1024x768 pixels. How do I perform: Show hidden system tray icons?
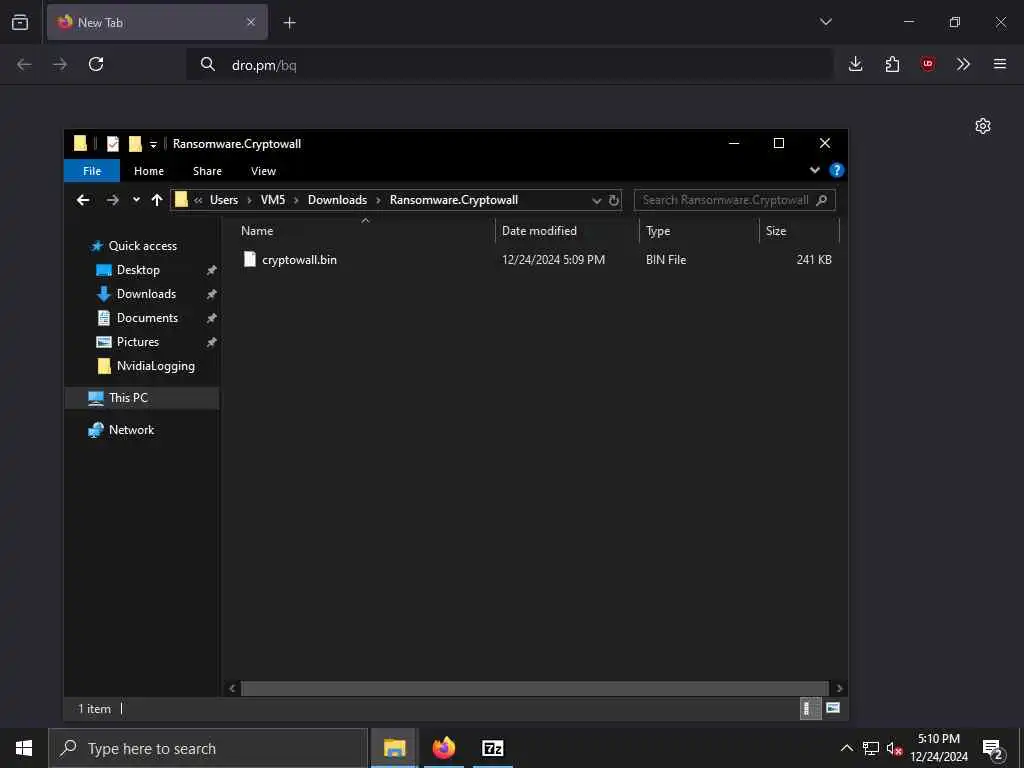pos(846,748)
